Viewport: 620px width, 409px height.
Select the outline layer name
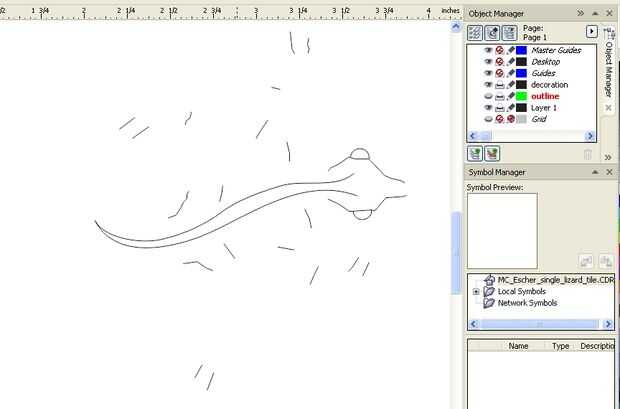coord(545,96)
